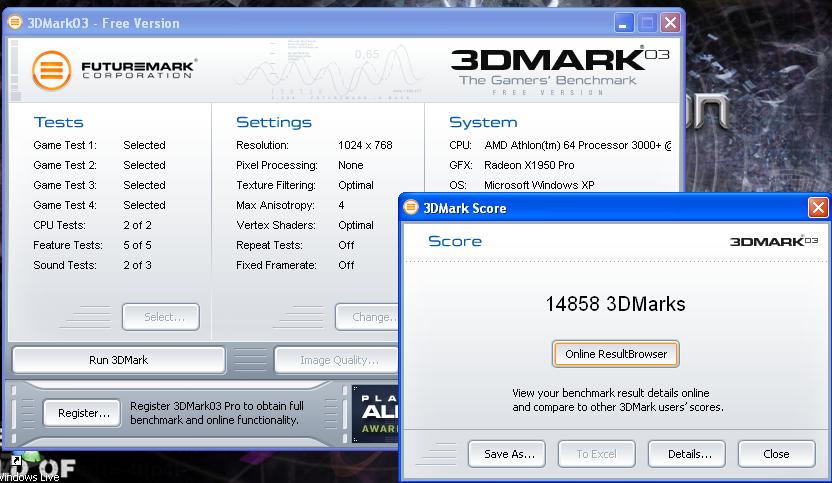Click the Register... button
Viewport: 832px width, 483px height.
[82, 413]
